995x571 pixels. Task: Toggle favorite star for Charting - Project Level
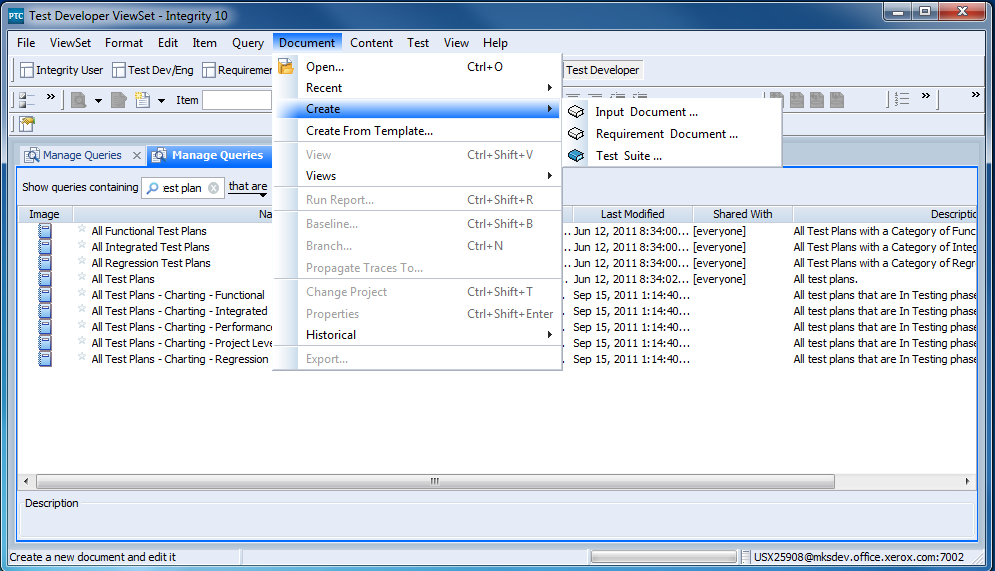coord(82,341)
